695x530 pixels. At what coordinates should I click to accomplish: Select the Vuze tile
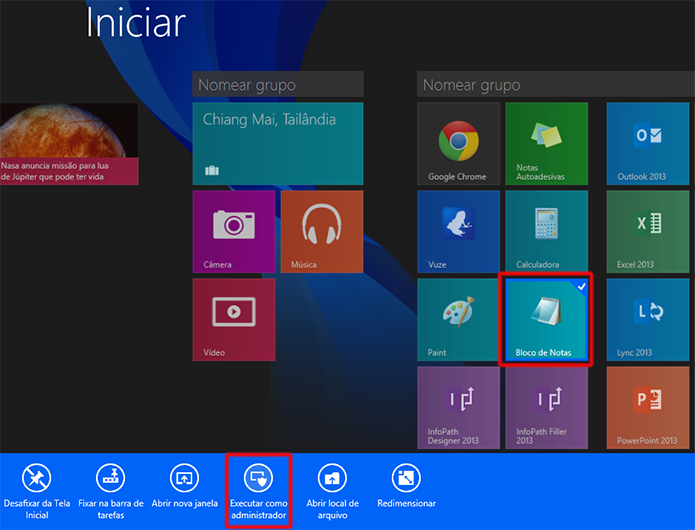(458, 231)
